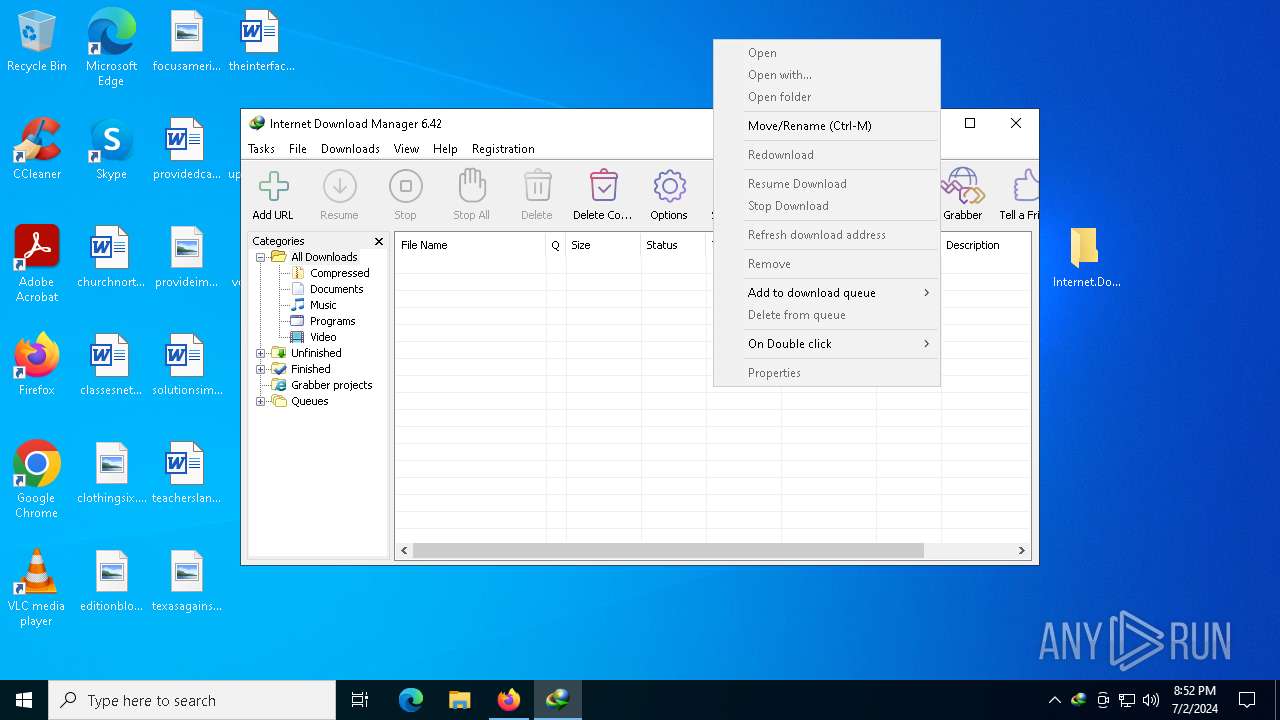Sort by Status column header

coord(673,245)
